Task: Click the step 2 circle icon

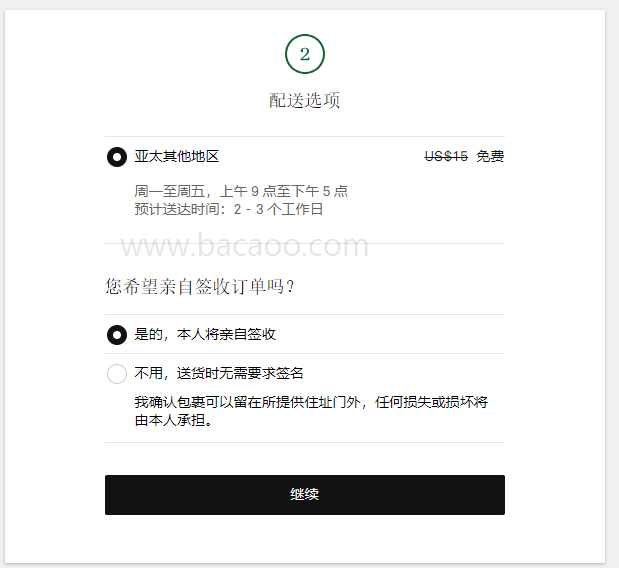Action: tap(305, 54)
